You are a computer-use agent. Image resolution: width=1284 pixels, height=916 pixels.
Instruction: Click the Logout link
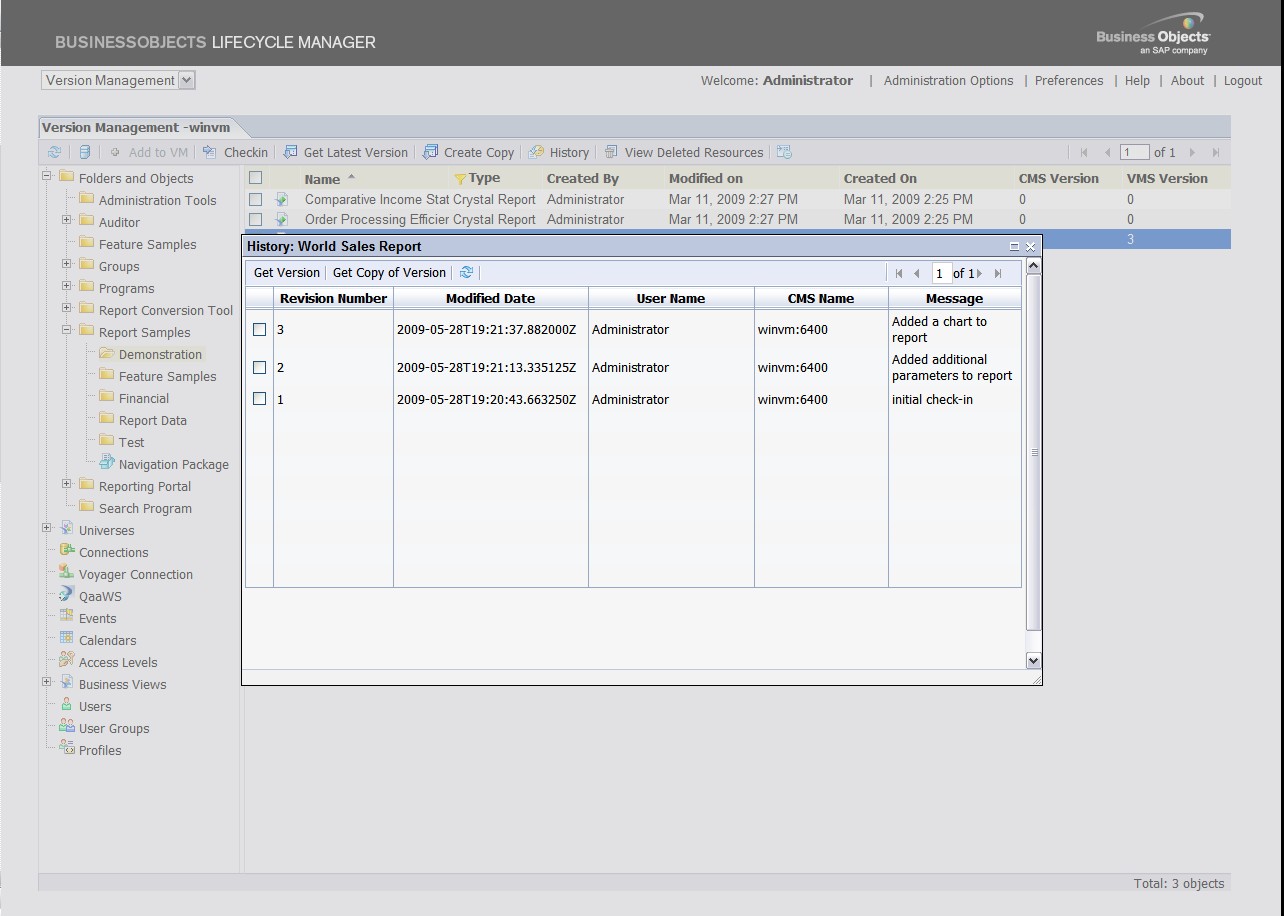(1243, 81)
